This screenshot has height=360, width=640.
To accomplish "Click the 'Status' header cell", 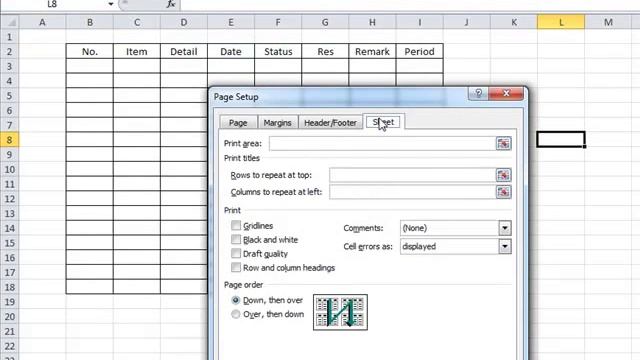I will click(278, 51).
